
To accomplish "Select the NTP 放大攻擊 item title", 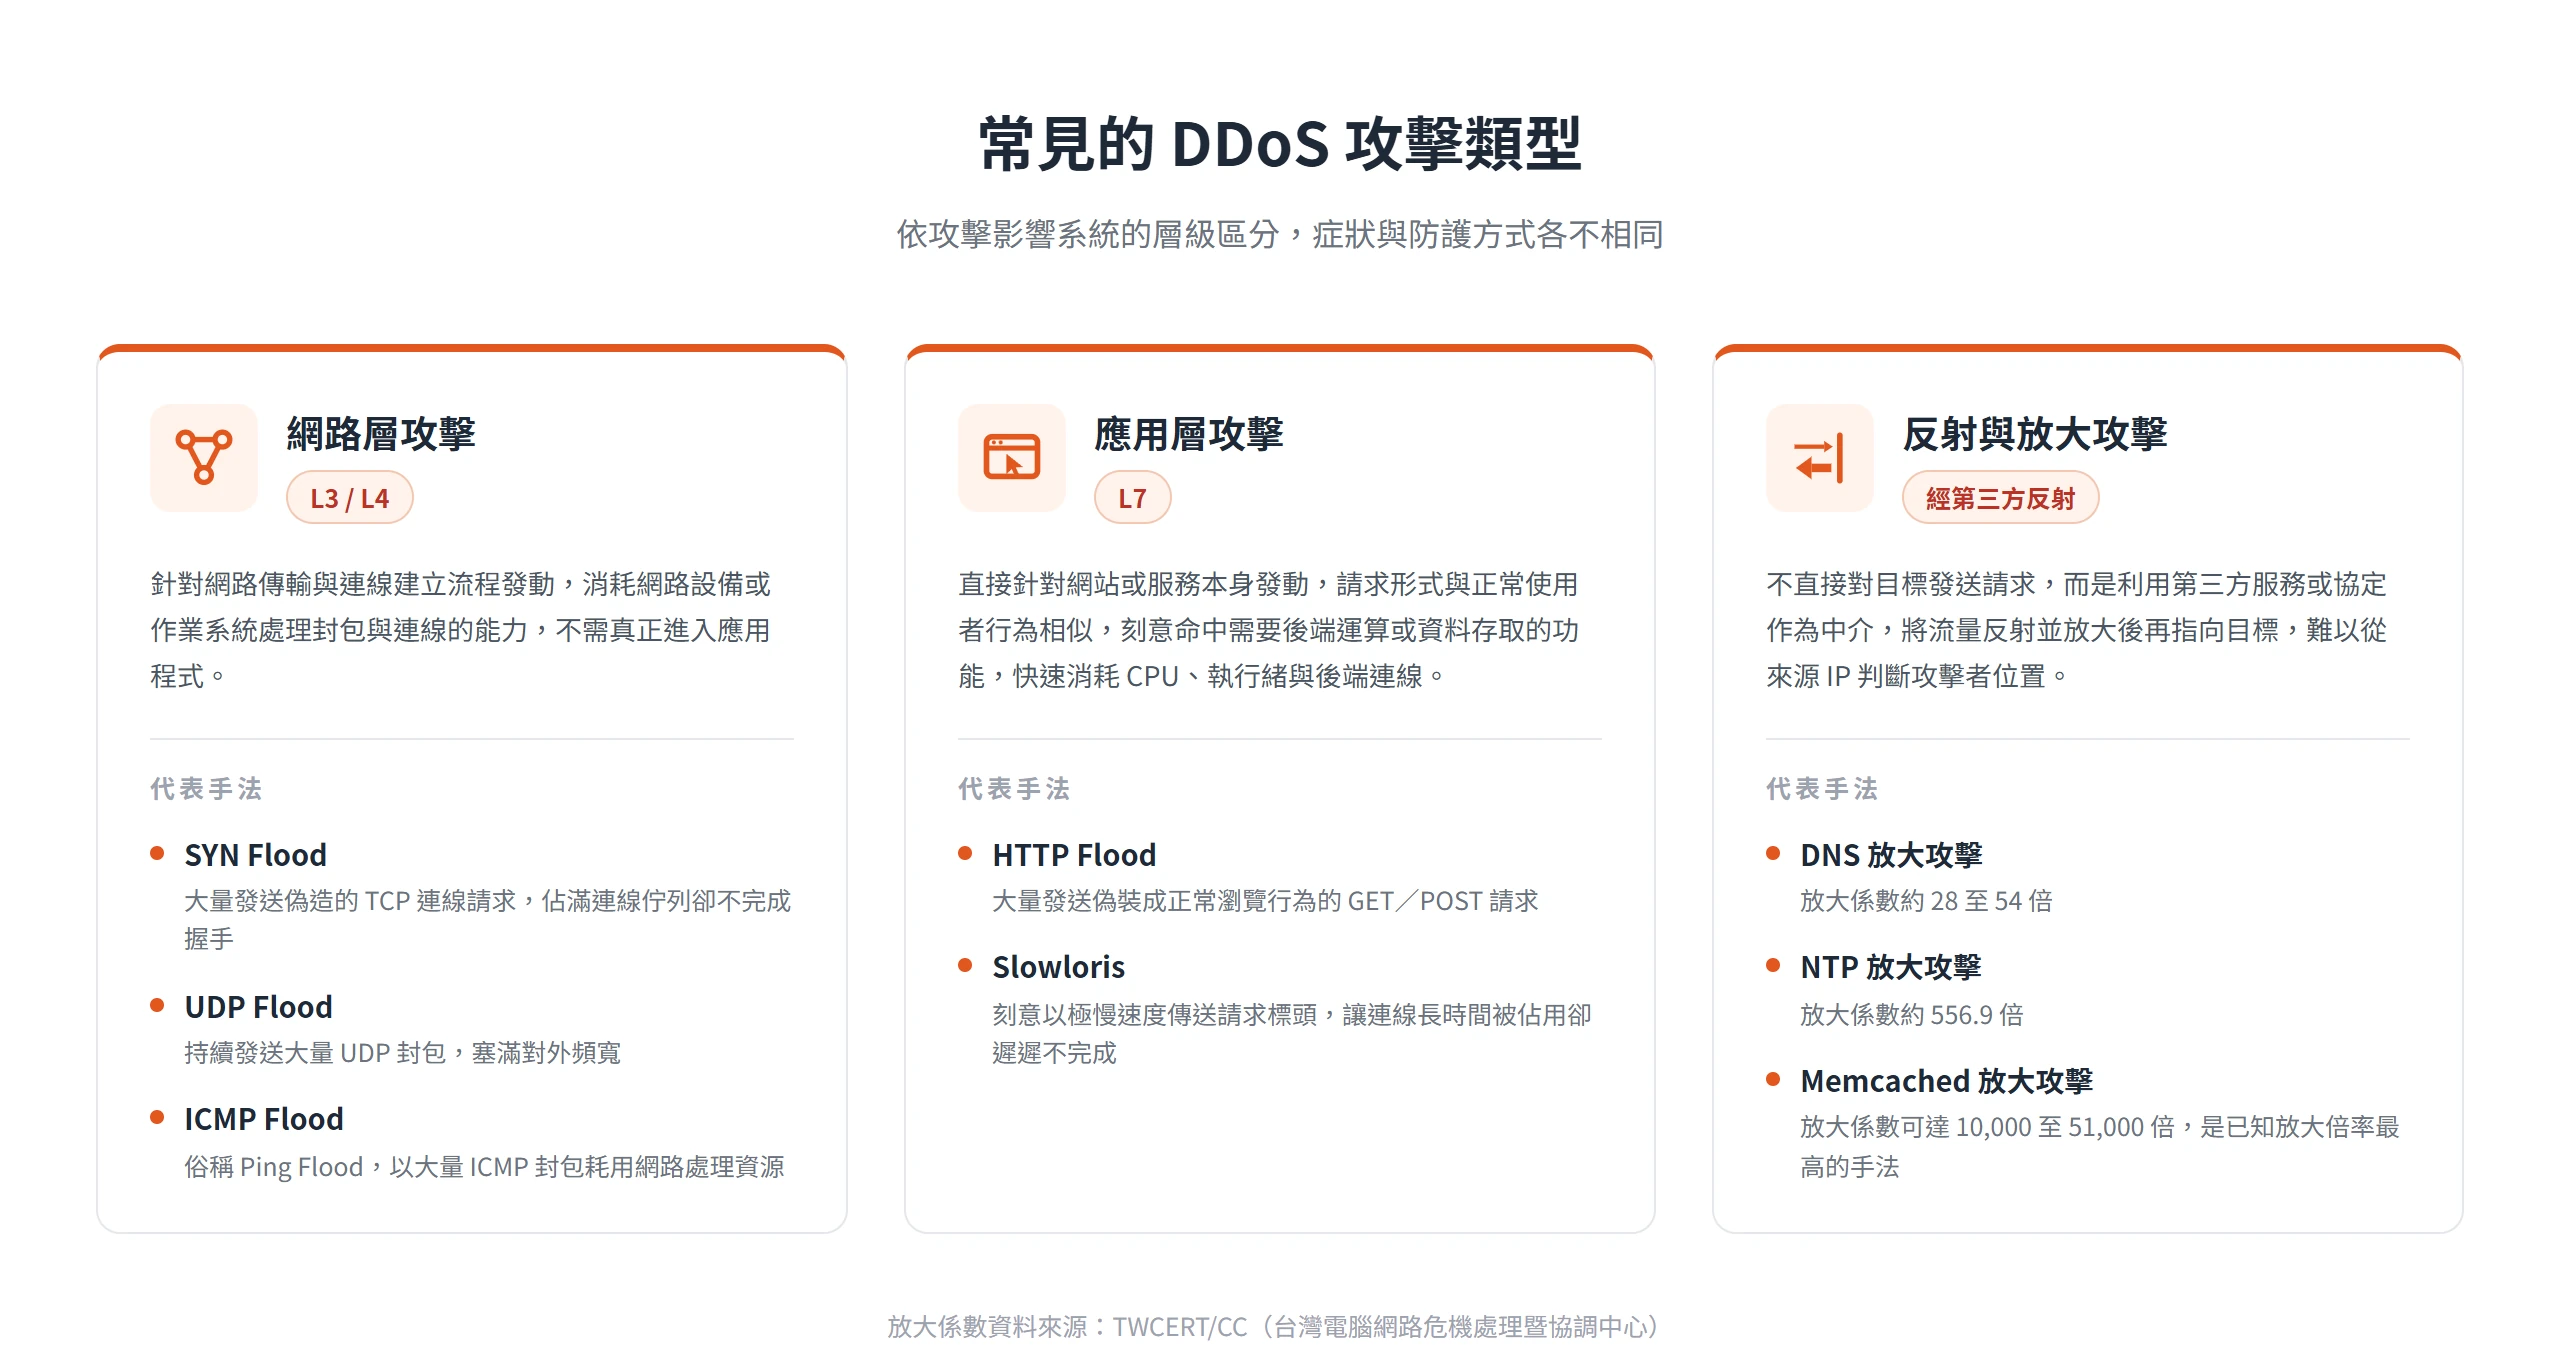I will tap(1891, 967).
